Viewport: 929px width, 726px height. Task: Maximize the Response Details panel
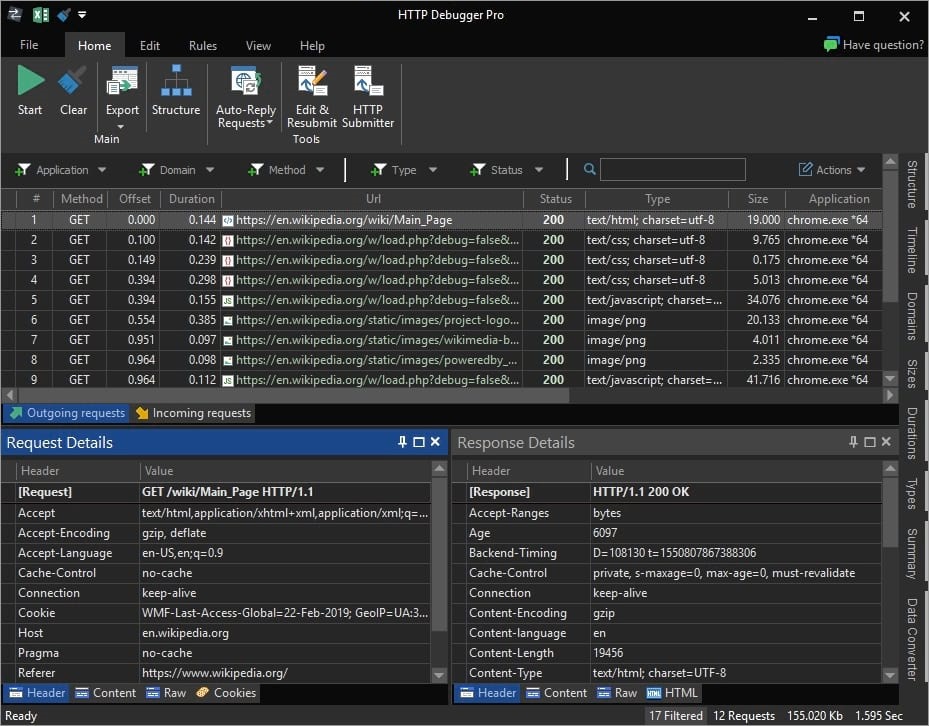click(870, 442)
